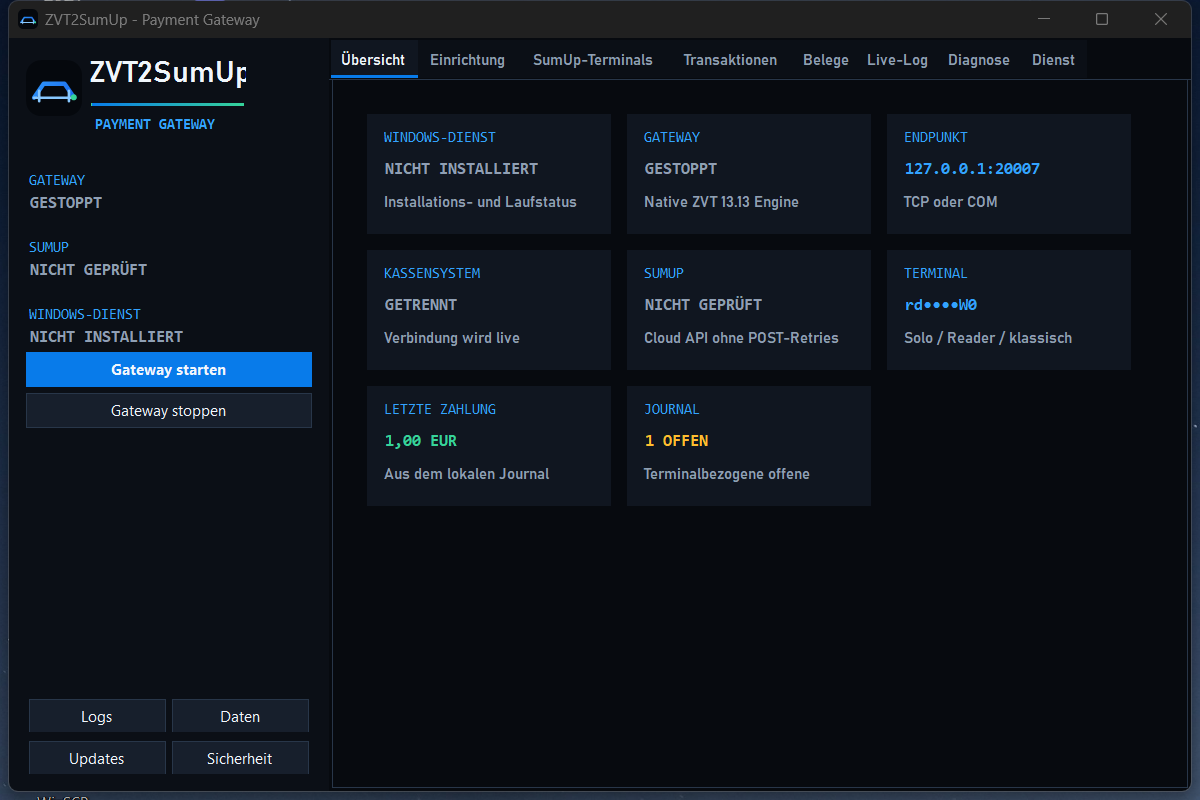Select endpoint value 127.0.0.1:20007
Screen dimensions: 1200x800
[x=972, y=169]
